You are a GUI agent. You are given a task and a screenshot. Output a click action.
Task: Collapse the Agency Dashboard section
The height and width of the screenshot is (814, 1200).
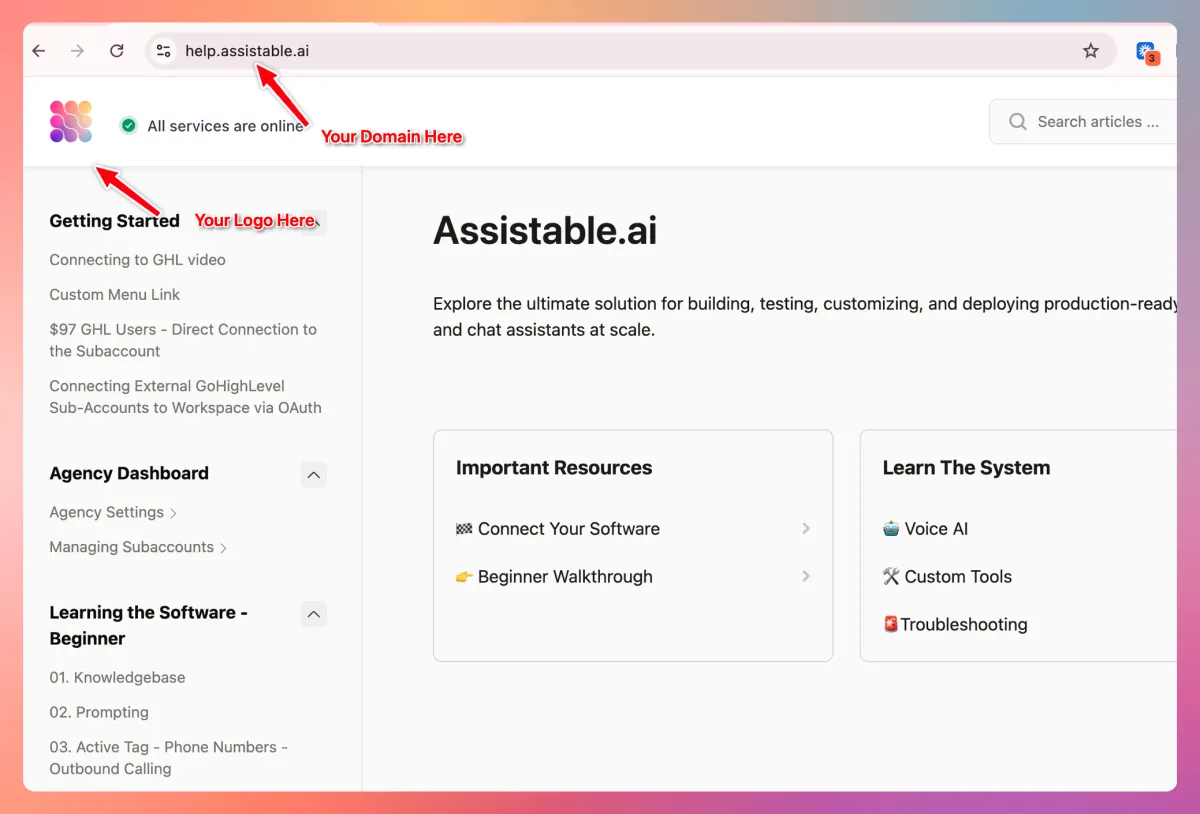click(x=314, y=475)
